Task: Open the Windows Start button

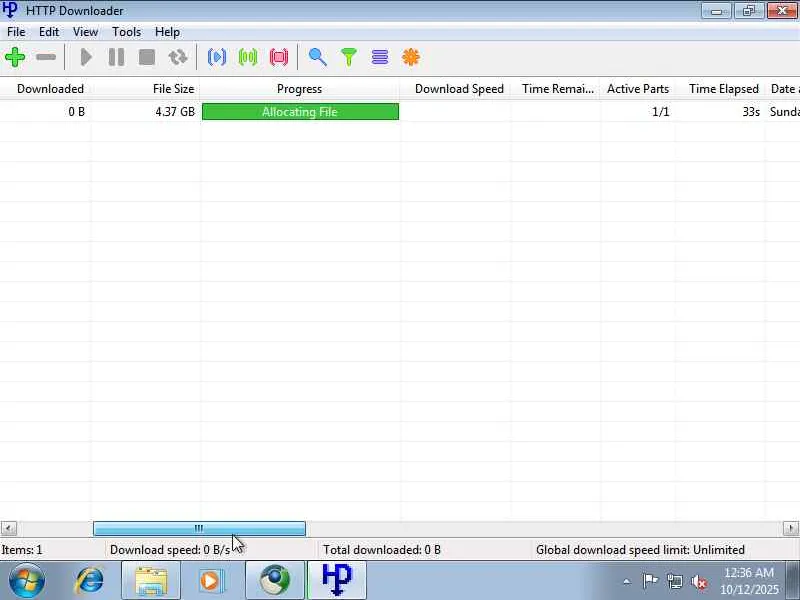Action: 26,581
